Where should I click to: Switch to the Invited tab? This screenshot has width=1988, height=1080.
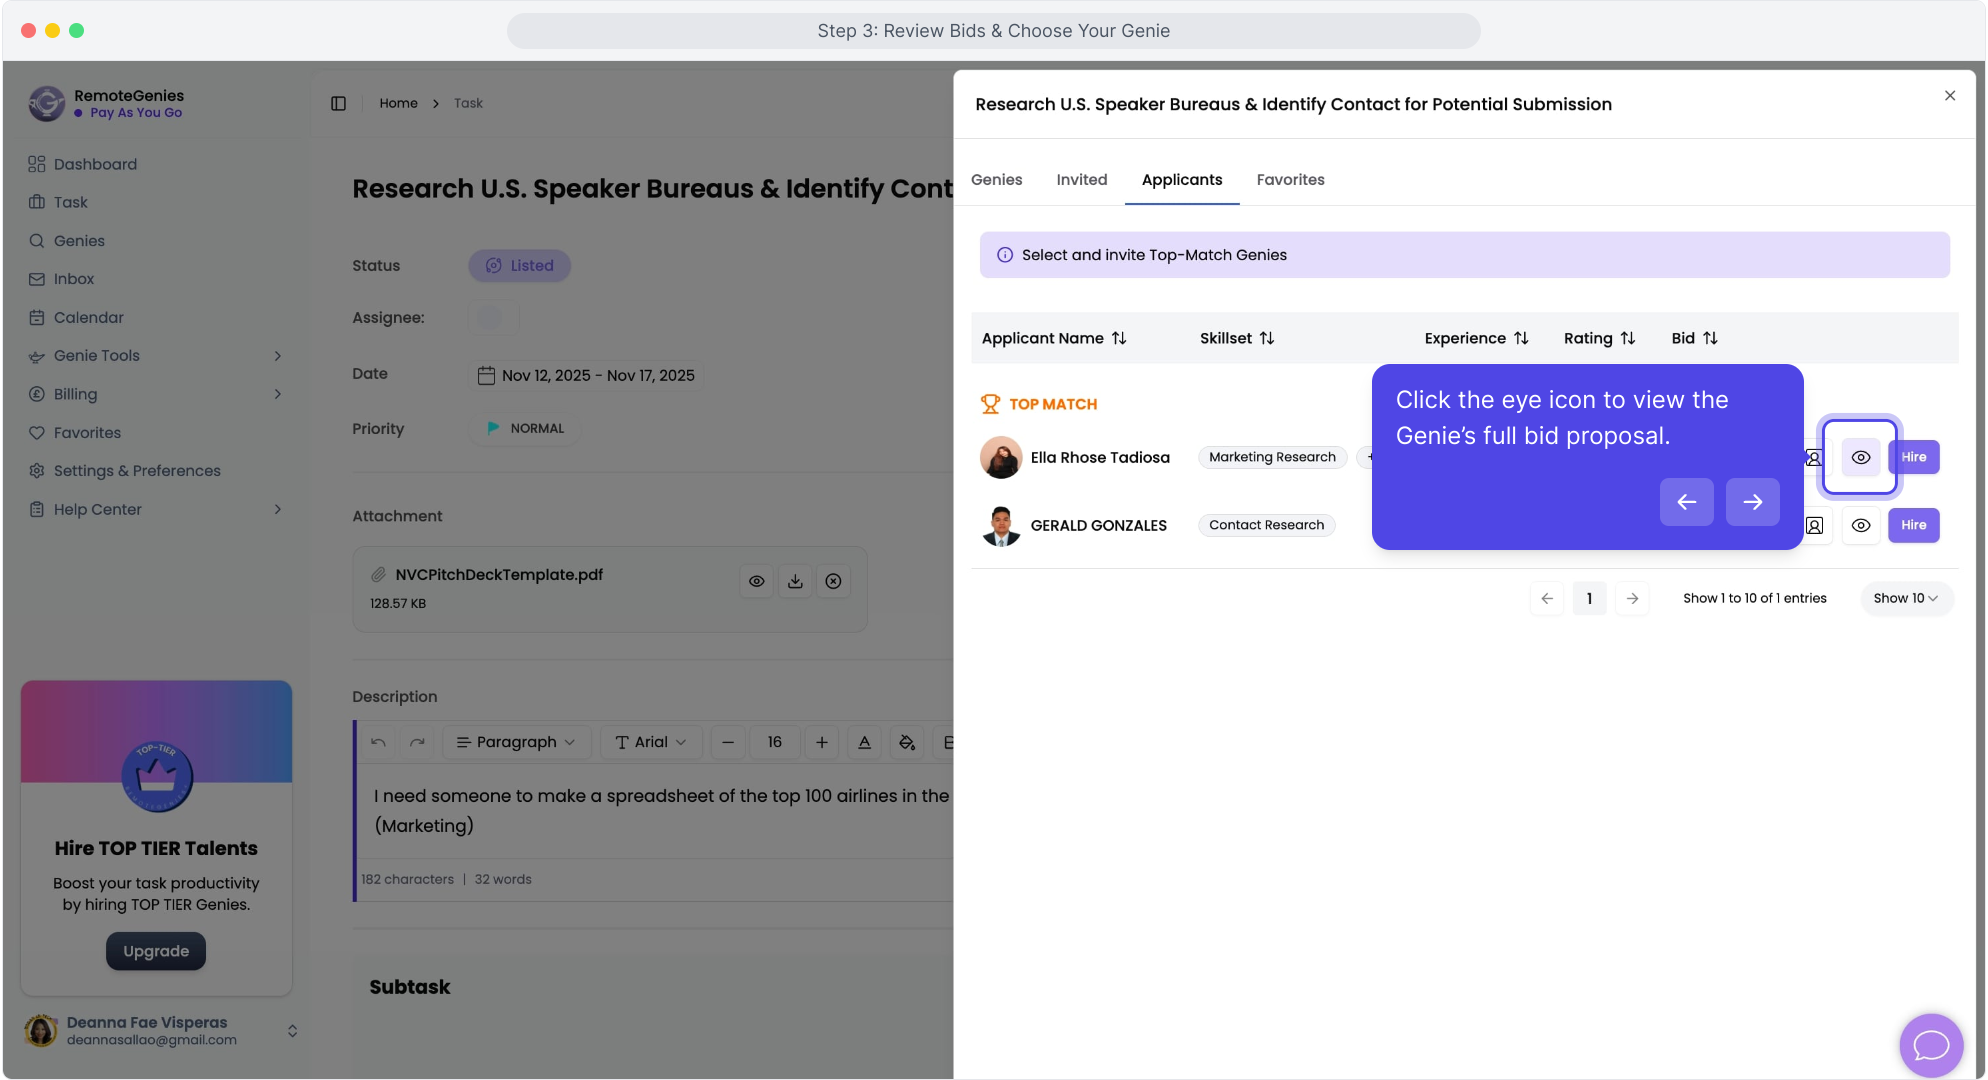click(x=1081, y=180)
